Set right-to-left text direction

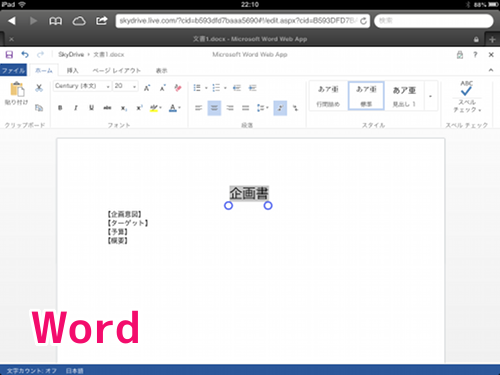295,108
